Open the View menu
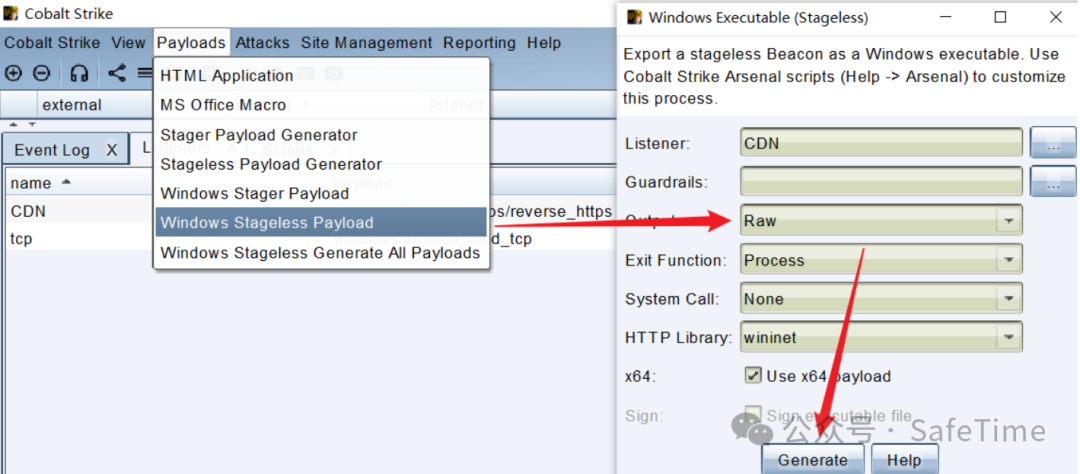 pyautogui.click(x=128, y=43)
